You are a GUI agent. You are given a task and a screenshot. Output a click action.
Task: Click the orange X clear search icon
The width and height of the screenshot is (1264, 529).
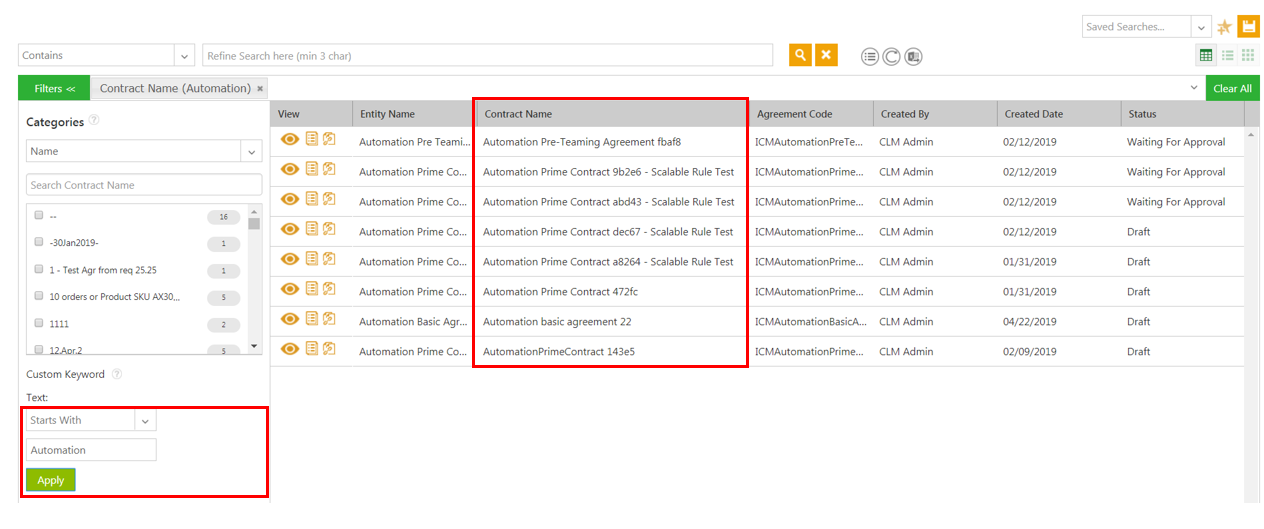pyautogui.click(x=826, y=55)
